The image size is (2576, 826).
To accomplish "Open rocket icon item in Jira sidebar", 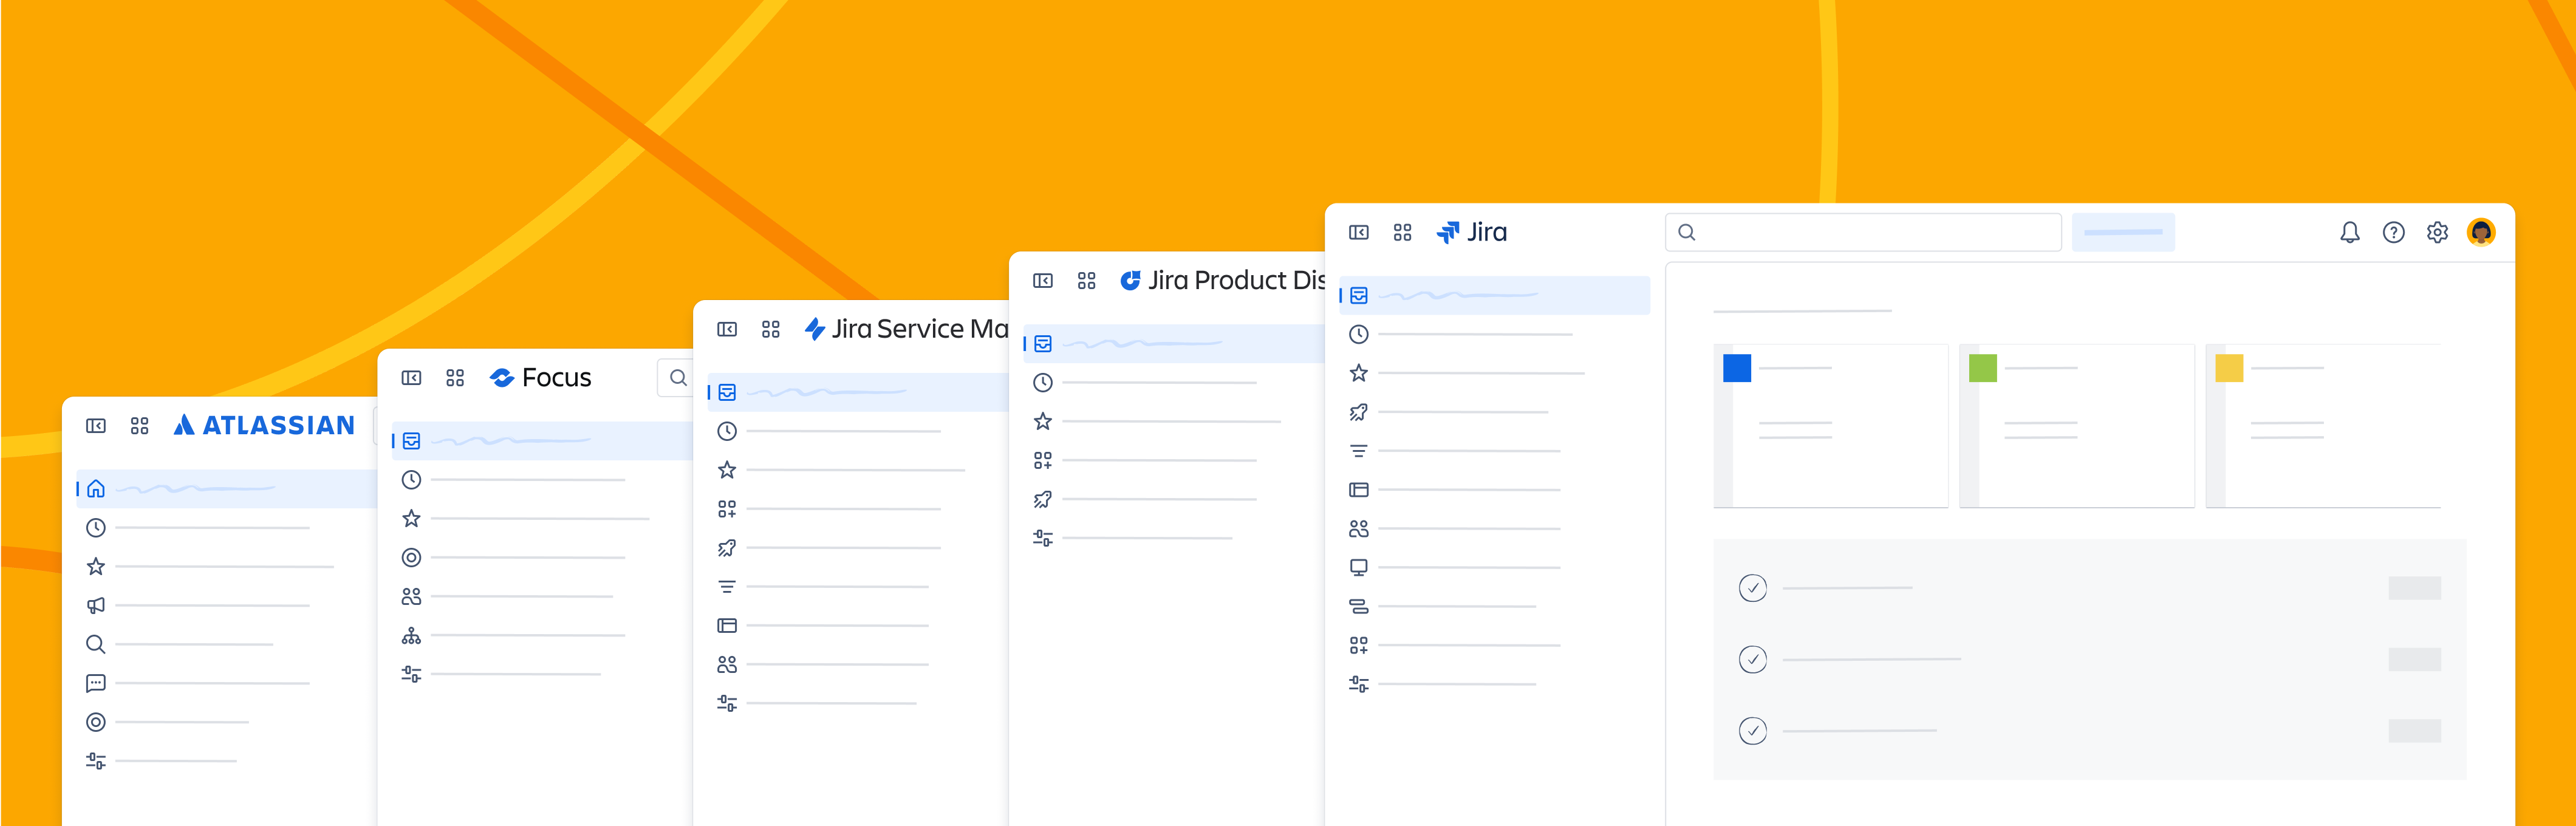I will tap(1358, 412).
